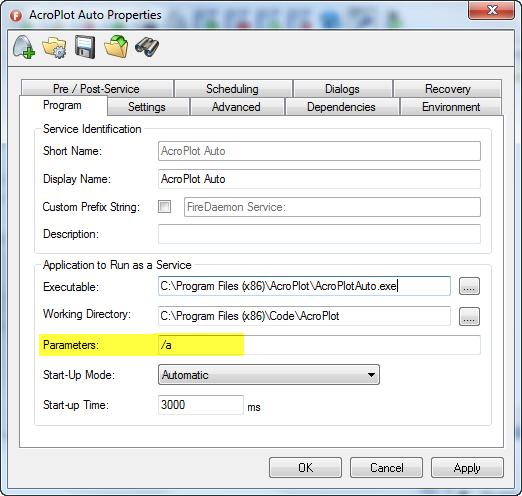Image resolution: width=522 pixels, height=496 pixels.
Task: Click the folder with green arrow icon
Action: click(x=116, y=47)
